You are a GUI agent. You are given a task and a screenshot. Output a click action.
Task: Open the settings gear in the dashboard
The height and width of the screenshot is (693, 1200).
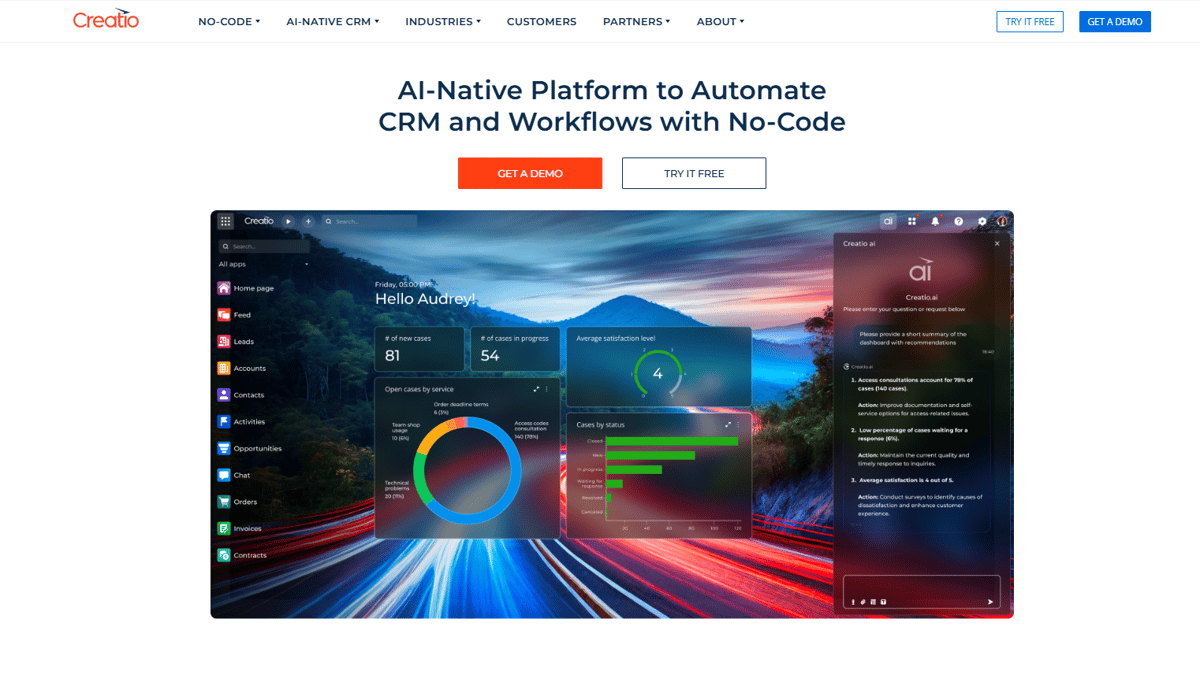click(x=981, y=221)
